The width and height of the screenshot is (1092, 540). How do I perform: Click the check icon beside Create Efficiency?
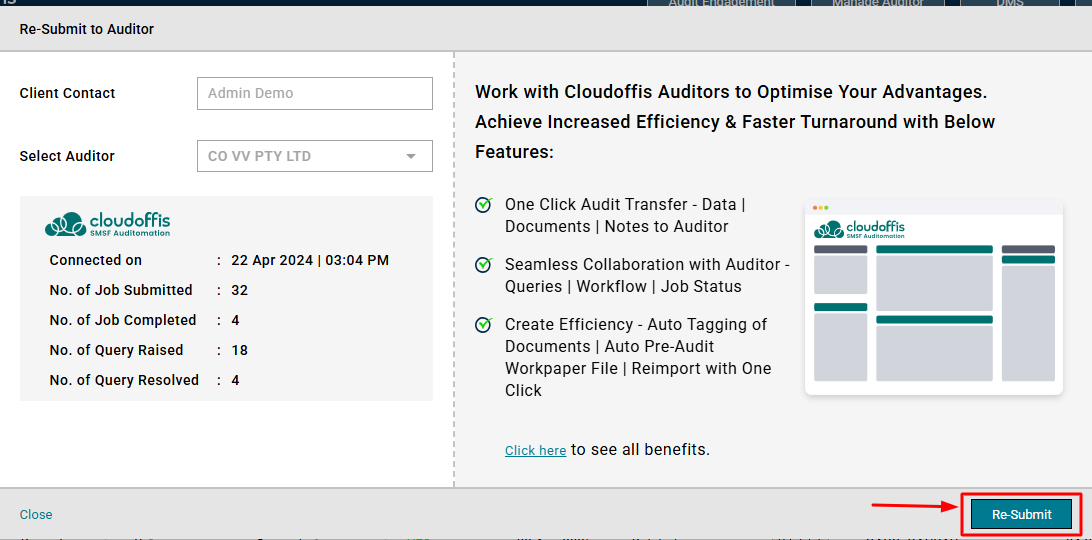[x=484, y=325]
